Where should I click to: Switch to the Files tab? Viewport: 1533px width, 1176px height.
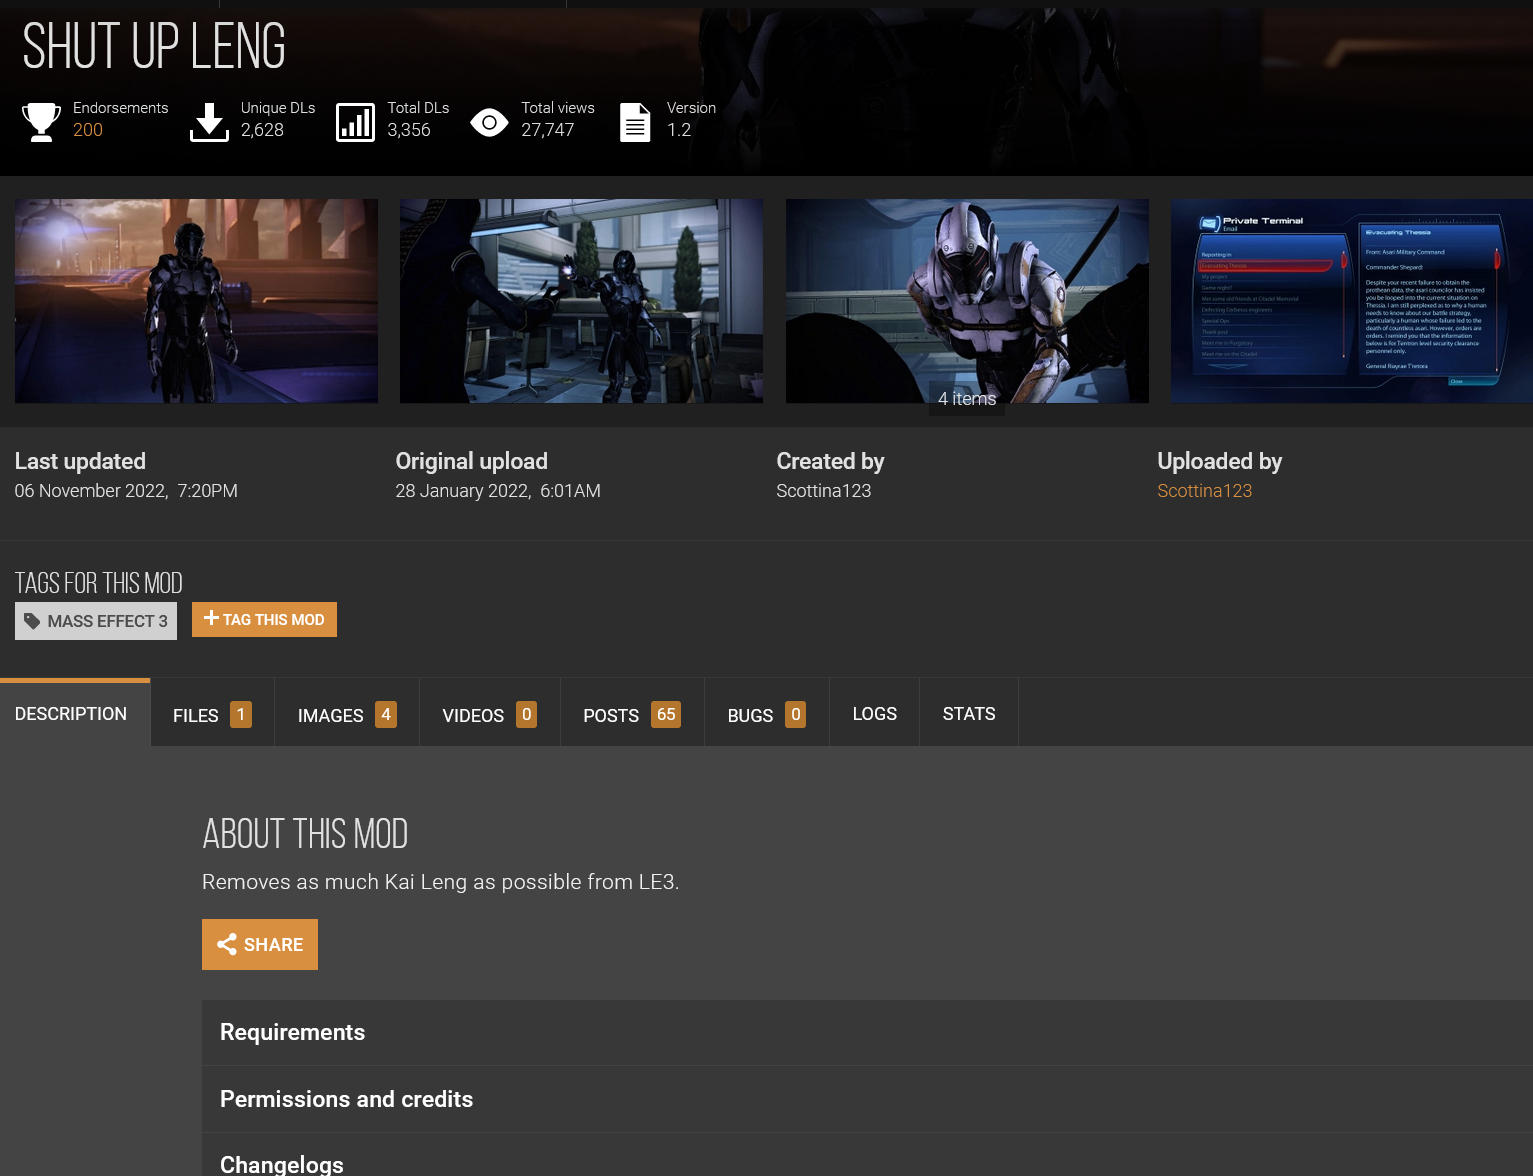(212, 714)
